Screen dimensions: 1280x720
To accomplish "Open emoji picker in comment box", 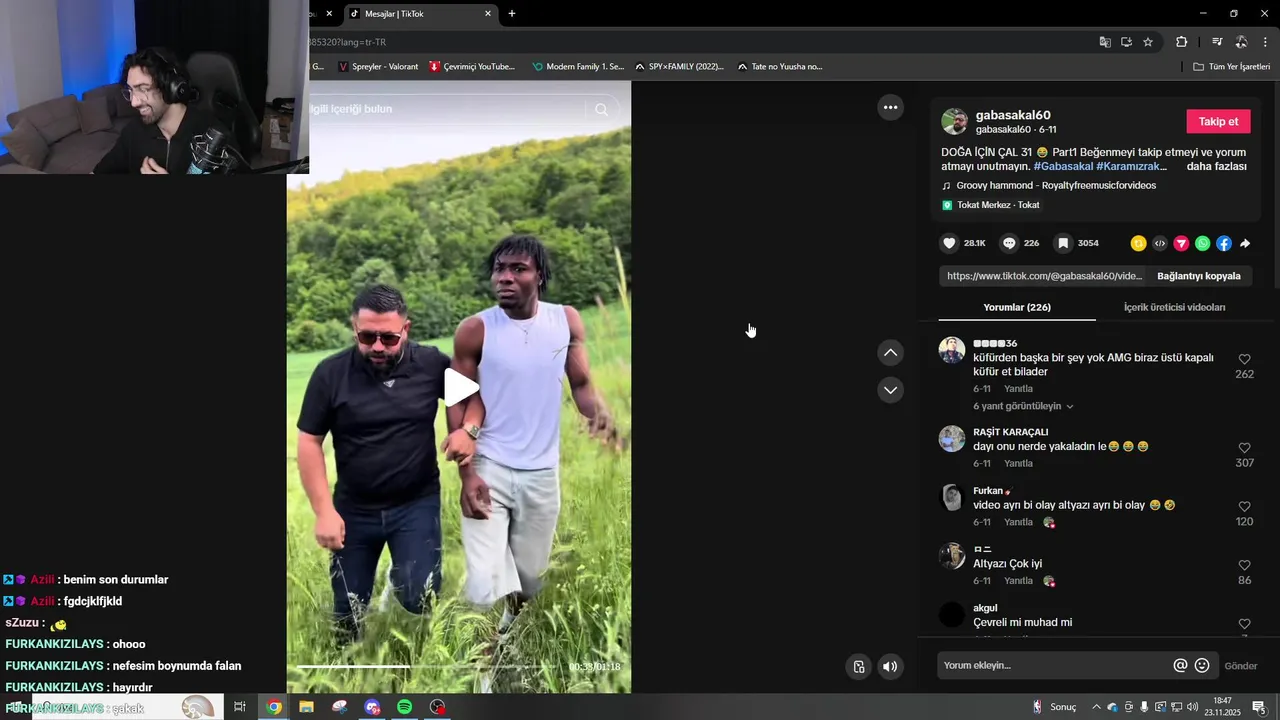I will click(x=1202, y=666).
